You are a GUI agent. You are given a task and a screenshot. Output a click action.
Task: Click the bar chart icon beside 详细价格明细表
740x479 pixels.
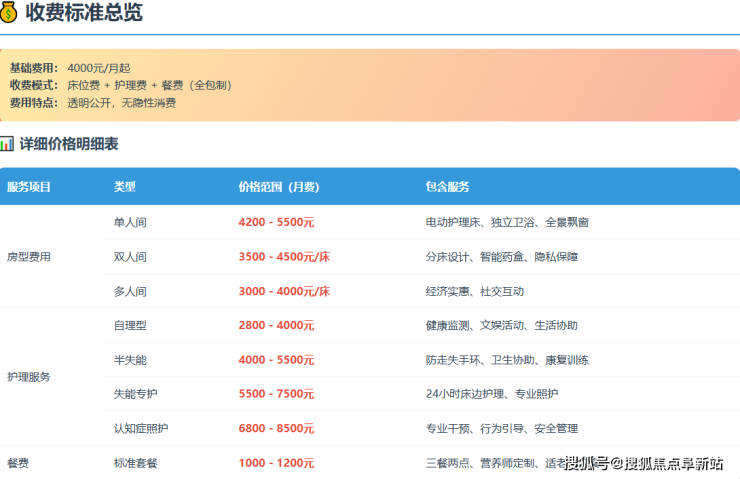(8, 144)
